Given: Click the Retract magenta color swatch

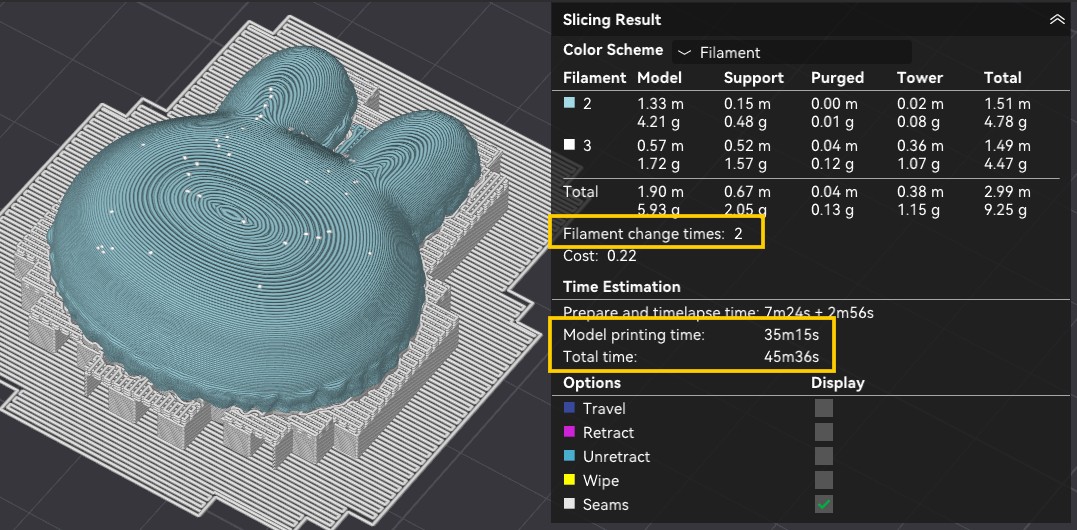Looking at the screenshot, I should [x=569, y=432].
